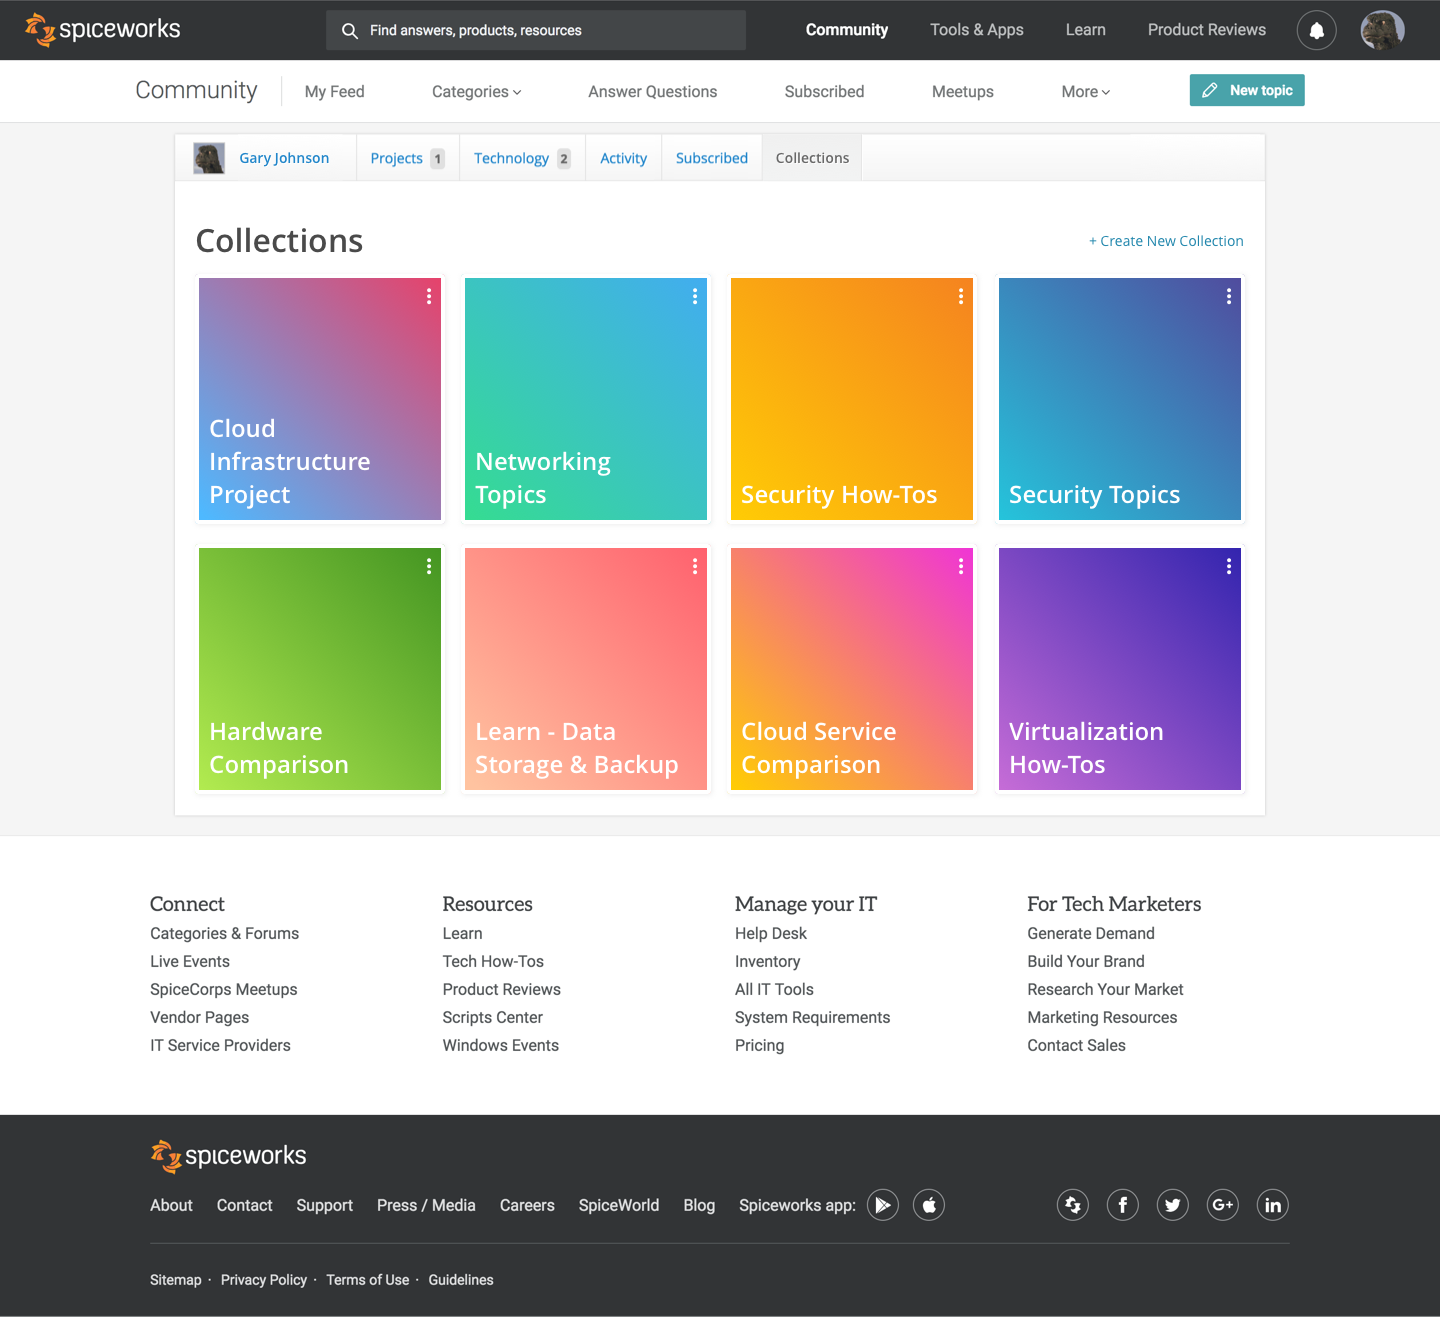Click the Community heading link
This screenshot has height=1317, width=1440.
pos(197,90)
